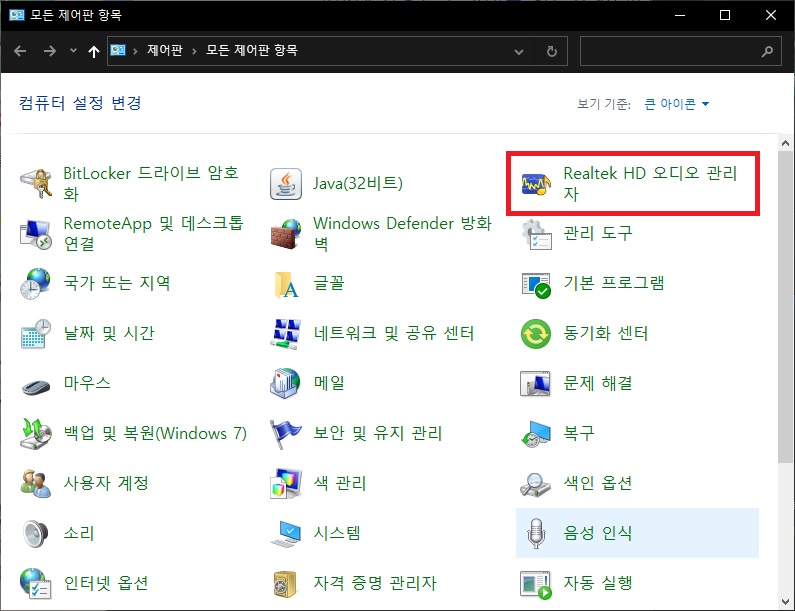Open the 자동 실행 autoplay icon
Screen dimensions: 795x611
[536, 584]
